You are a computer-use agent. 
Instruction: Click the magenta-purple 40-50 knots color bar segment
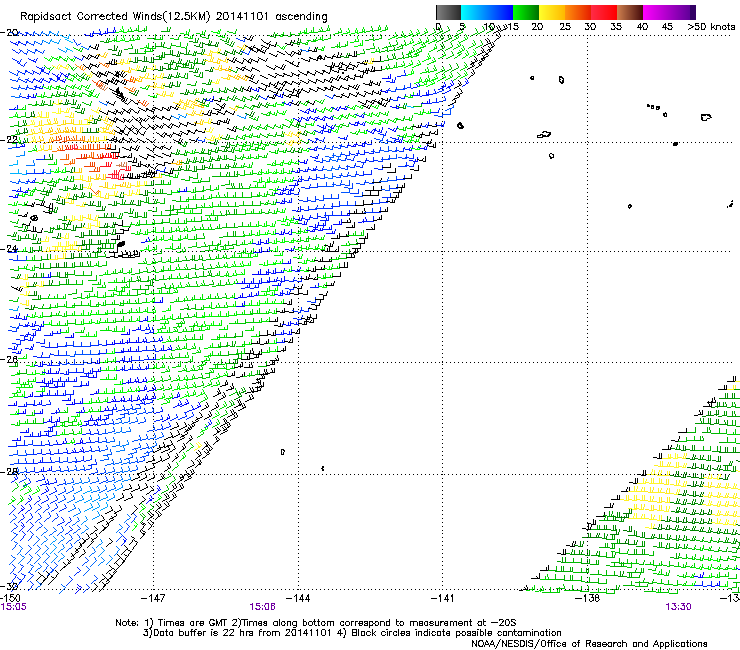(x=669, y=12)
